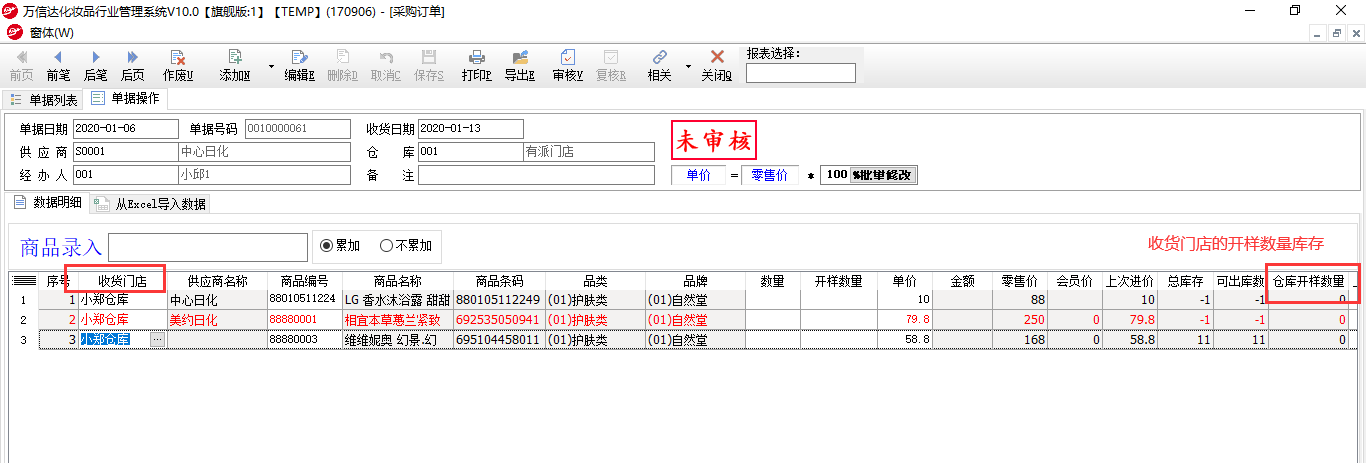Click the 收货门店 column header
This screenshot has height=463, width=1366.
tap(122, 281)
